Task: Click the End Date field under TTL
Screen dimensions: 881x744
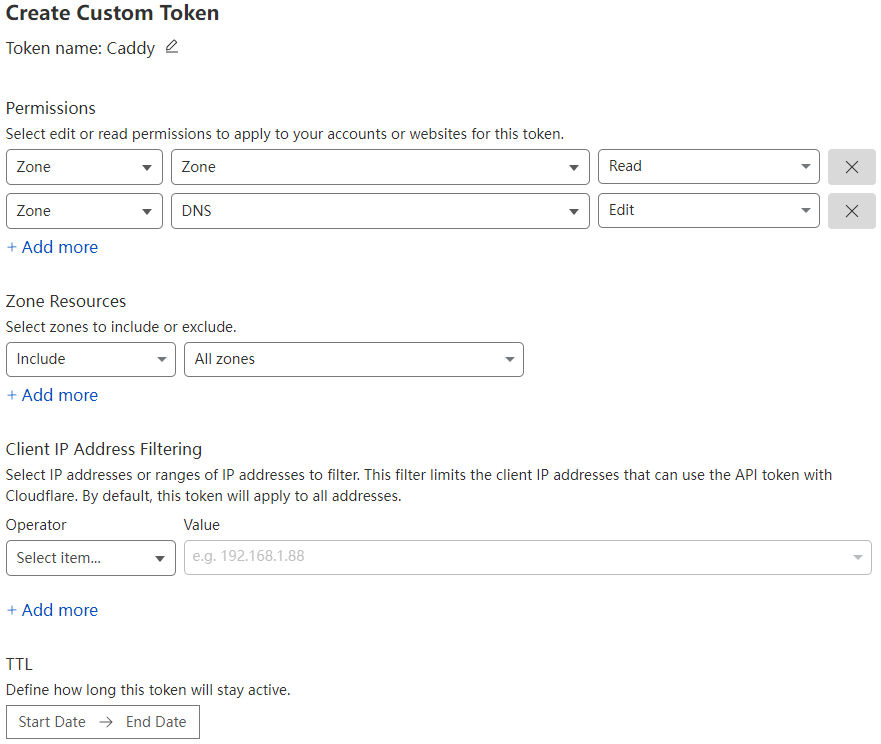Action: coord(156,721)
